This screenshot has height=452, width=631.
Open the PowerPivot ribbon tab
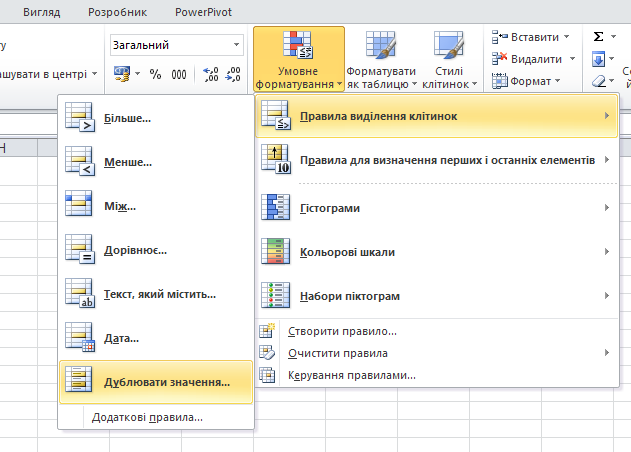tap(202, 12)
